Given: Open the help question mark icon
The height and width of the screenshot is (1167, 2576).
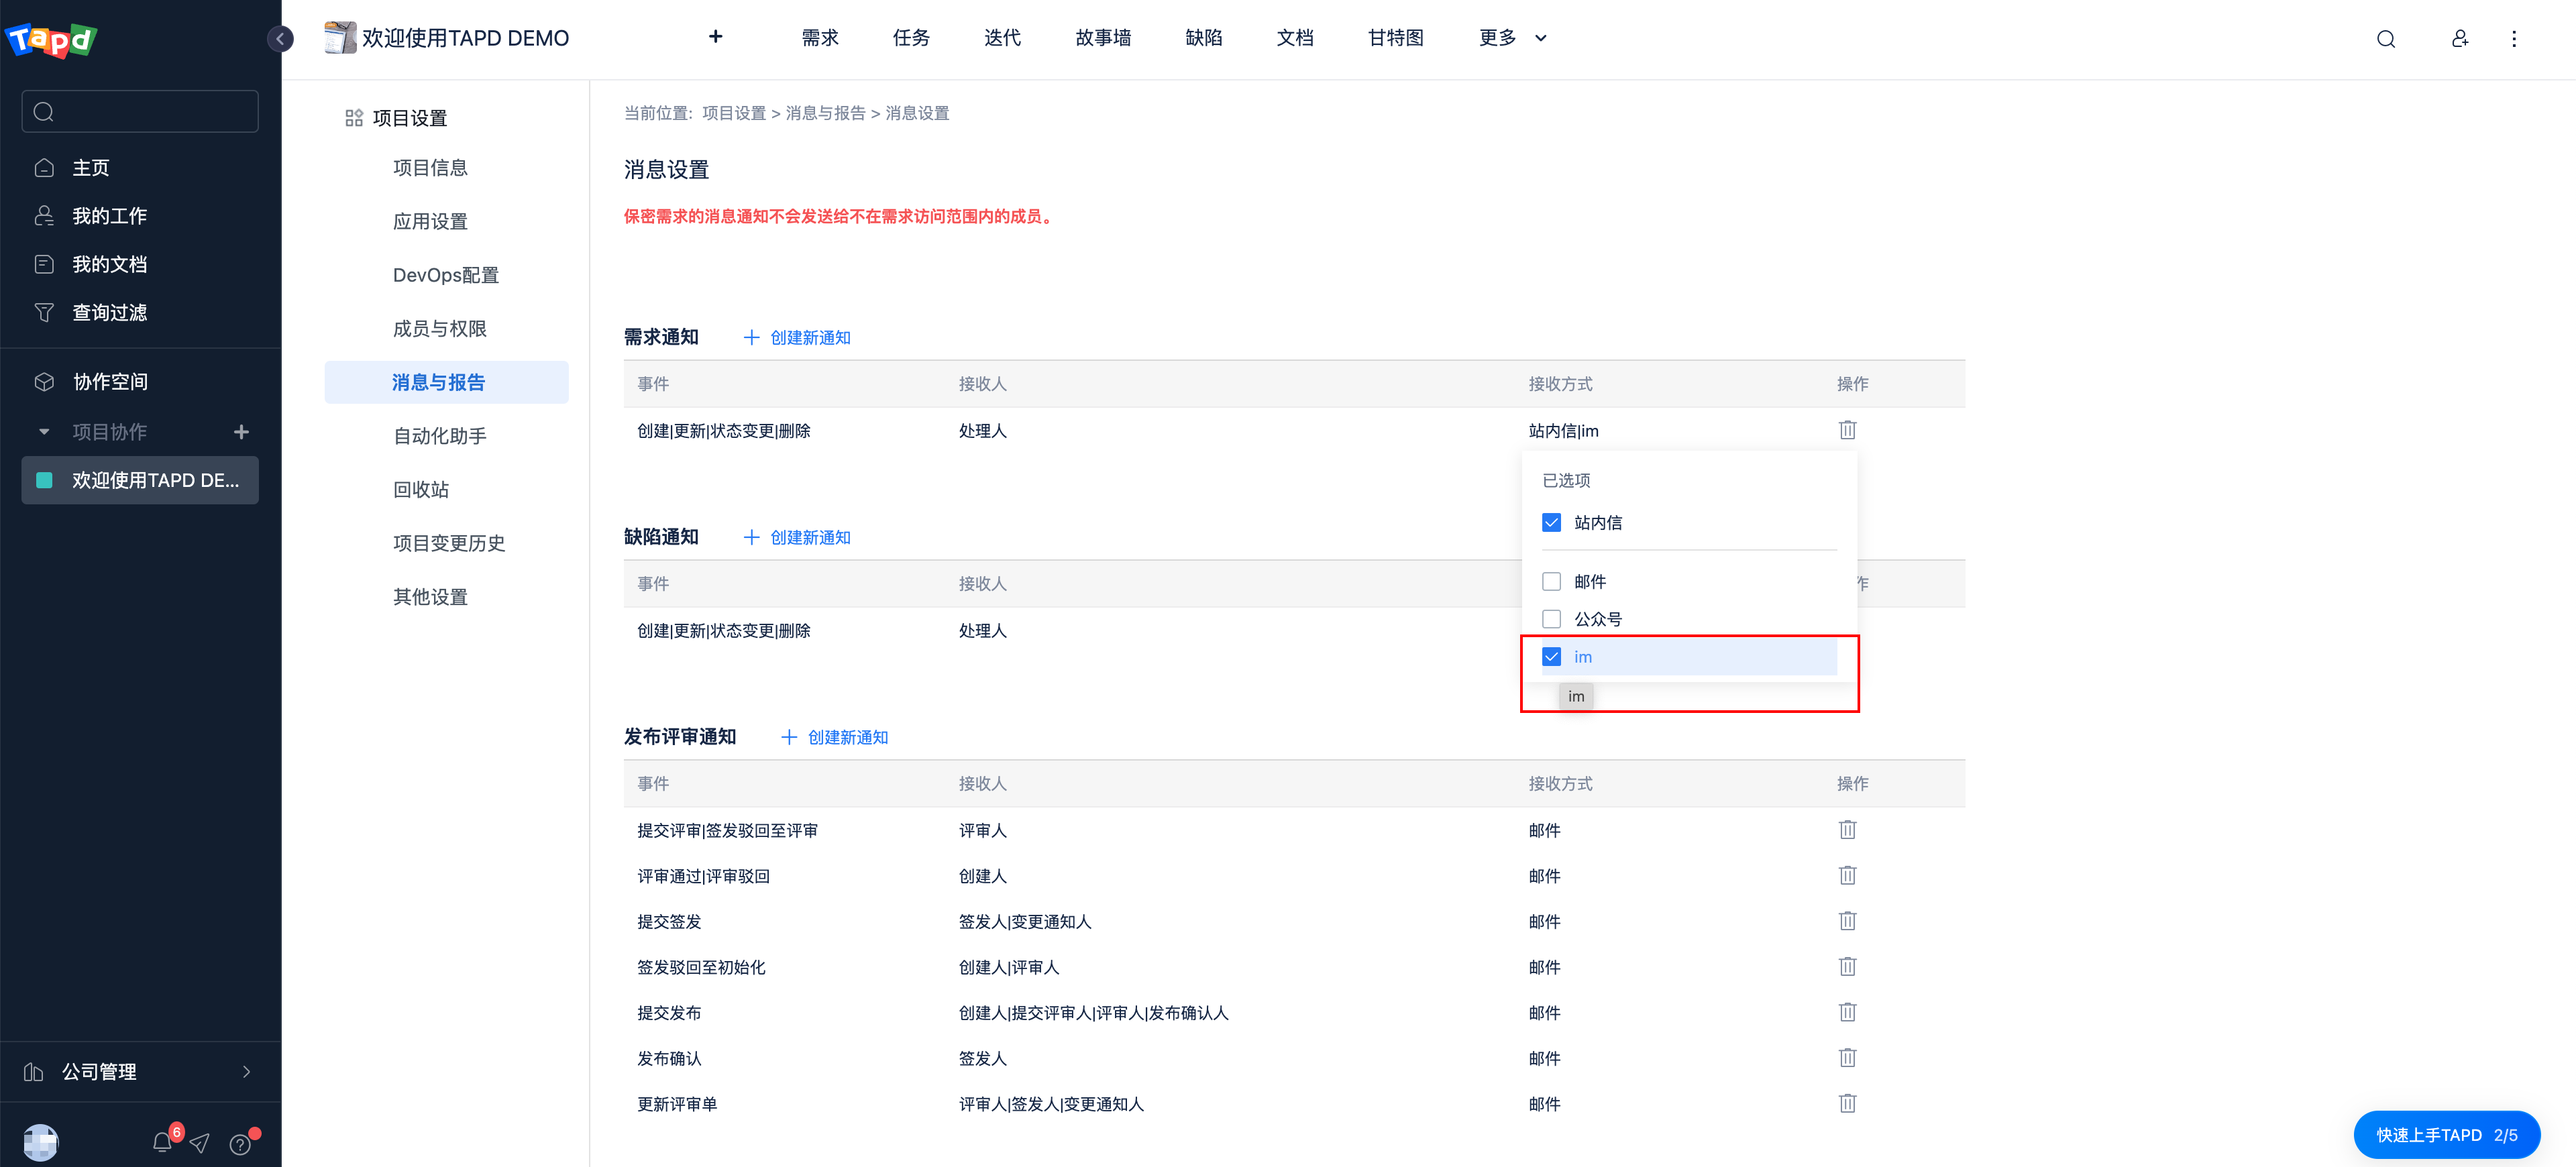Looking at the screenshot, I should 240,1144.
